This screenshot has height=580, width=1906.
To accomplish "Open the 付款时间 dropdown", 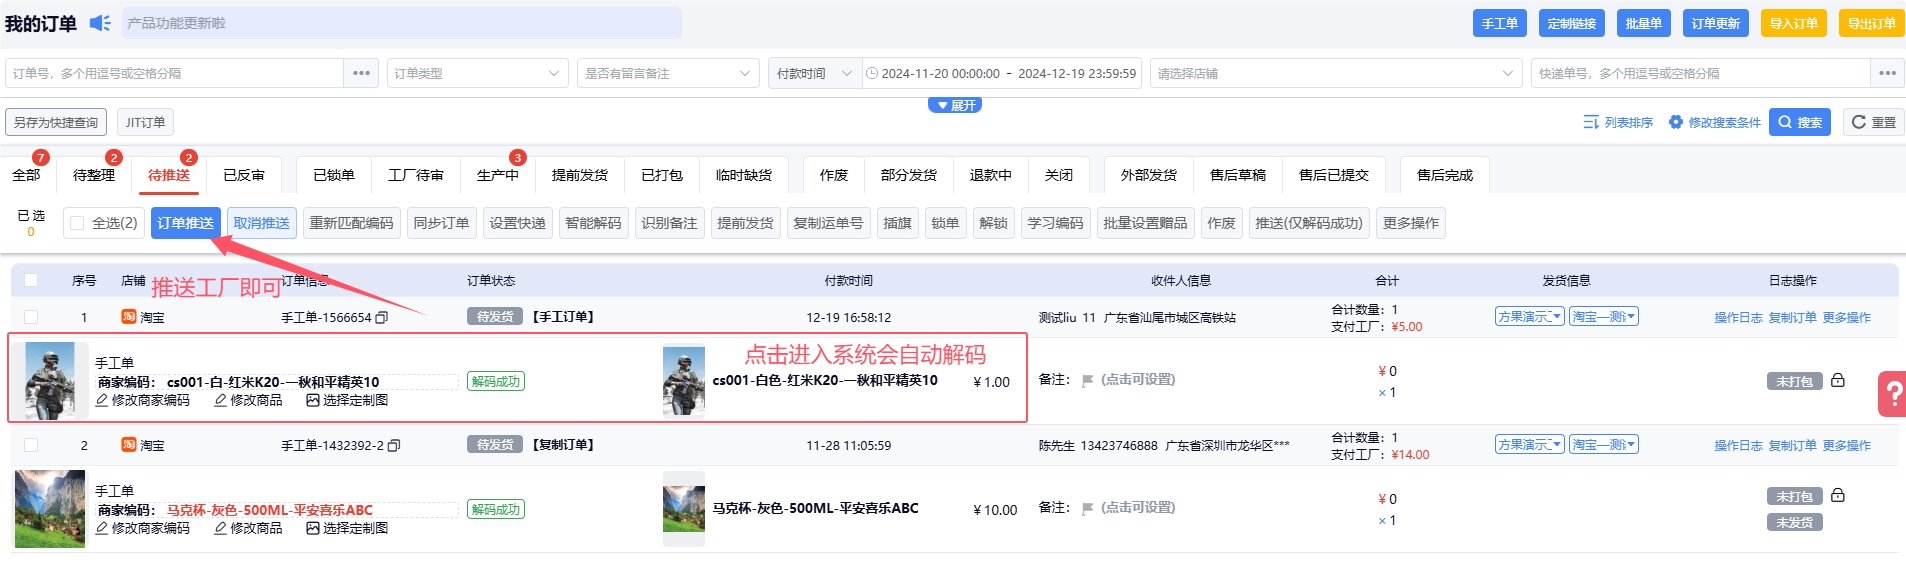I will coord(815,73).
